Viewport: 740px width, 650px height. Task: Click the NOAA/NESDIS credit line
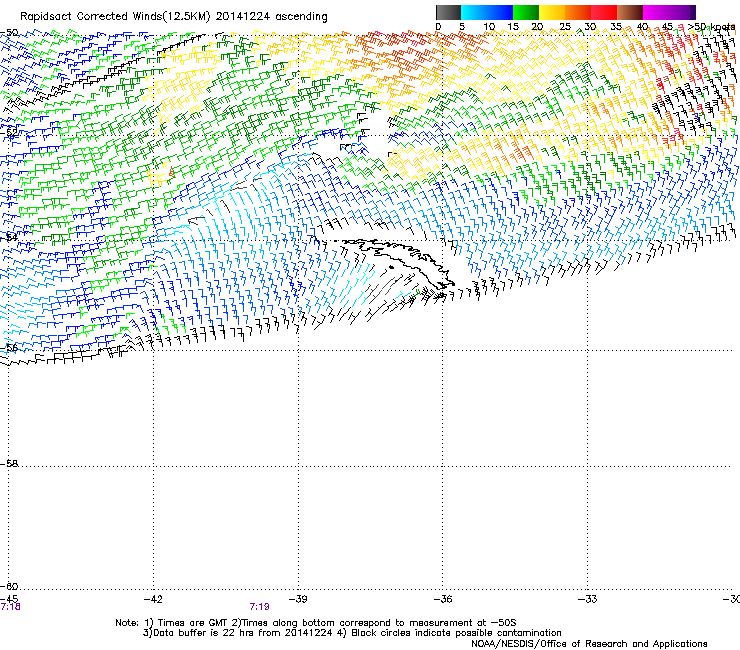pyautogui.click(x=589, y=644)
